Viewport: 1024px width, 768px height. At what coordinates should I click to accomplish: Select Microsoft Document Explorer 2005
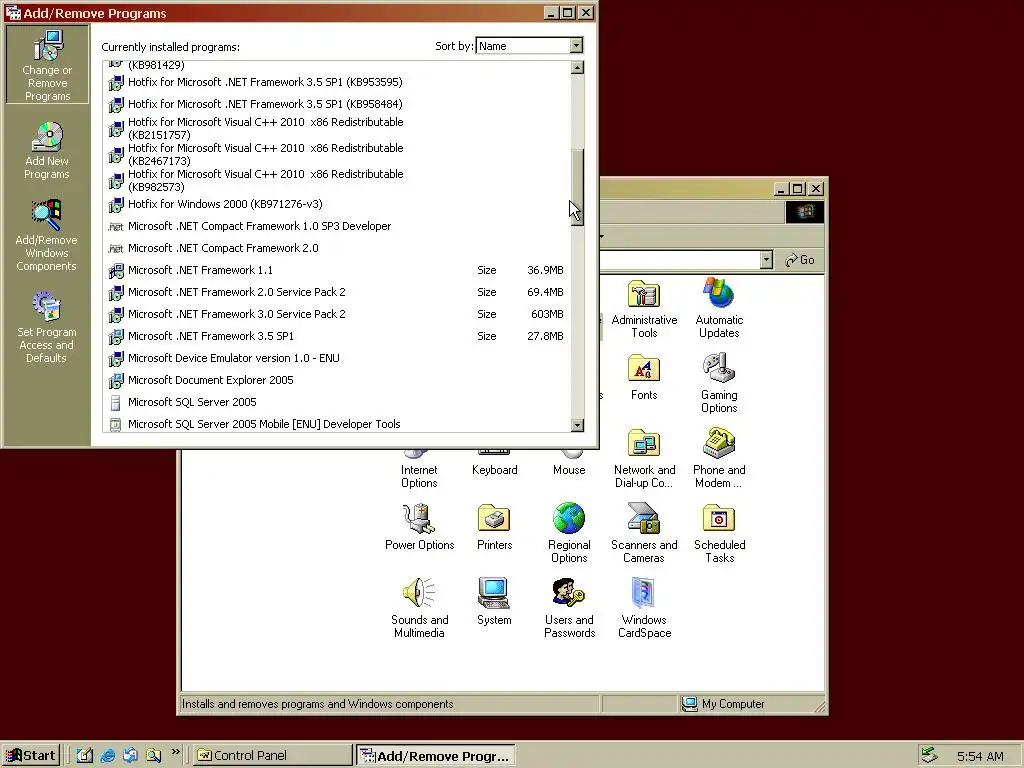337,380
